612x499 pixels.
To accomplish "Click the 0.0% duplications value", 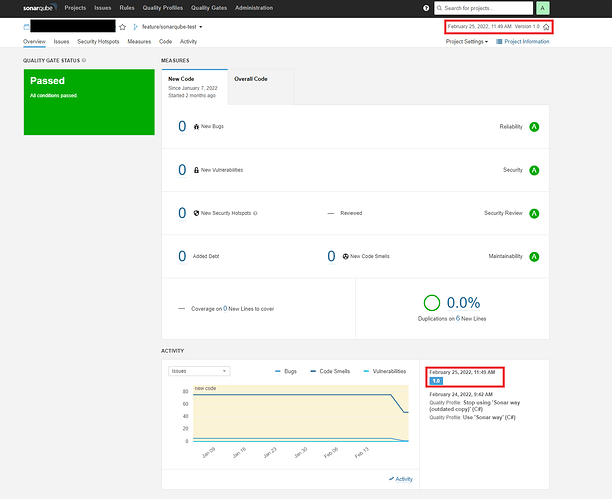I will [463, 303].
